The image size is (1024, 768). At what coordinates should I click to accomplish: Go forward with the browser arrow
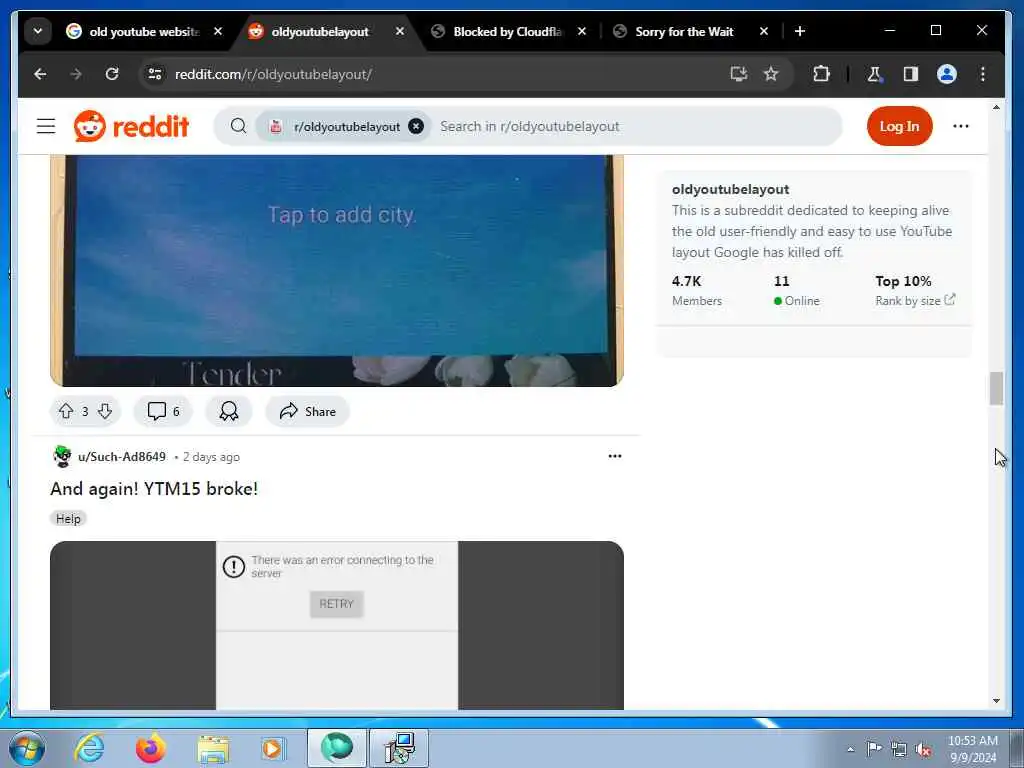click(76, 74)
